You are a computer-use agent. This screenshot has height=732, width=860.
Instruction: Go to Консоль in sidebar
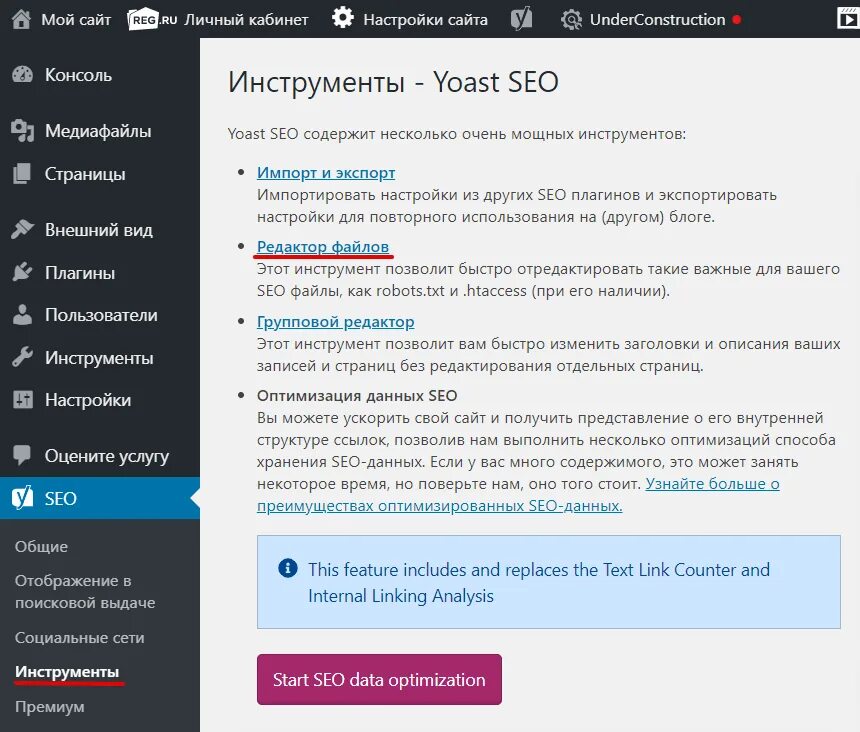[78, 75]
